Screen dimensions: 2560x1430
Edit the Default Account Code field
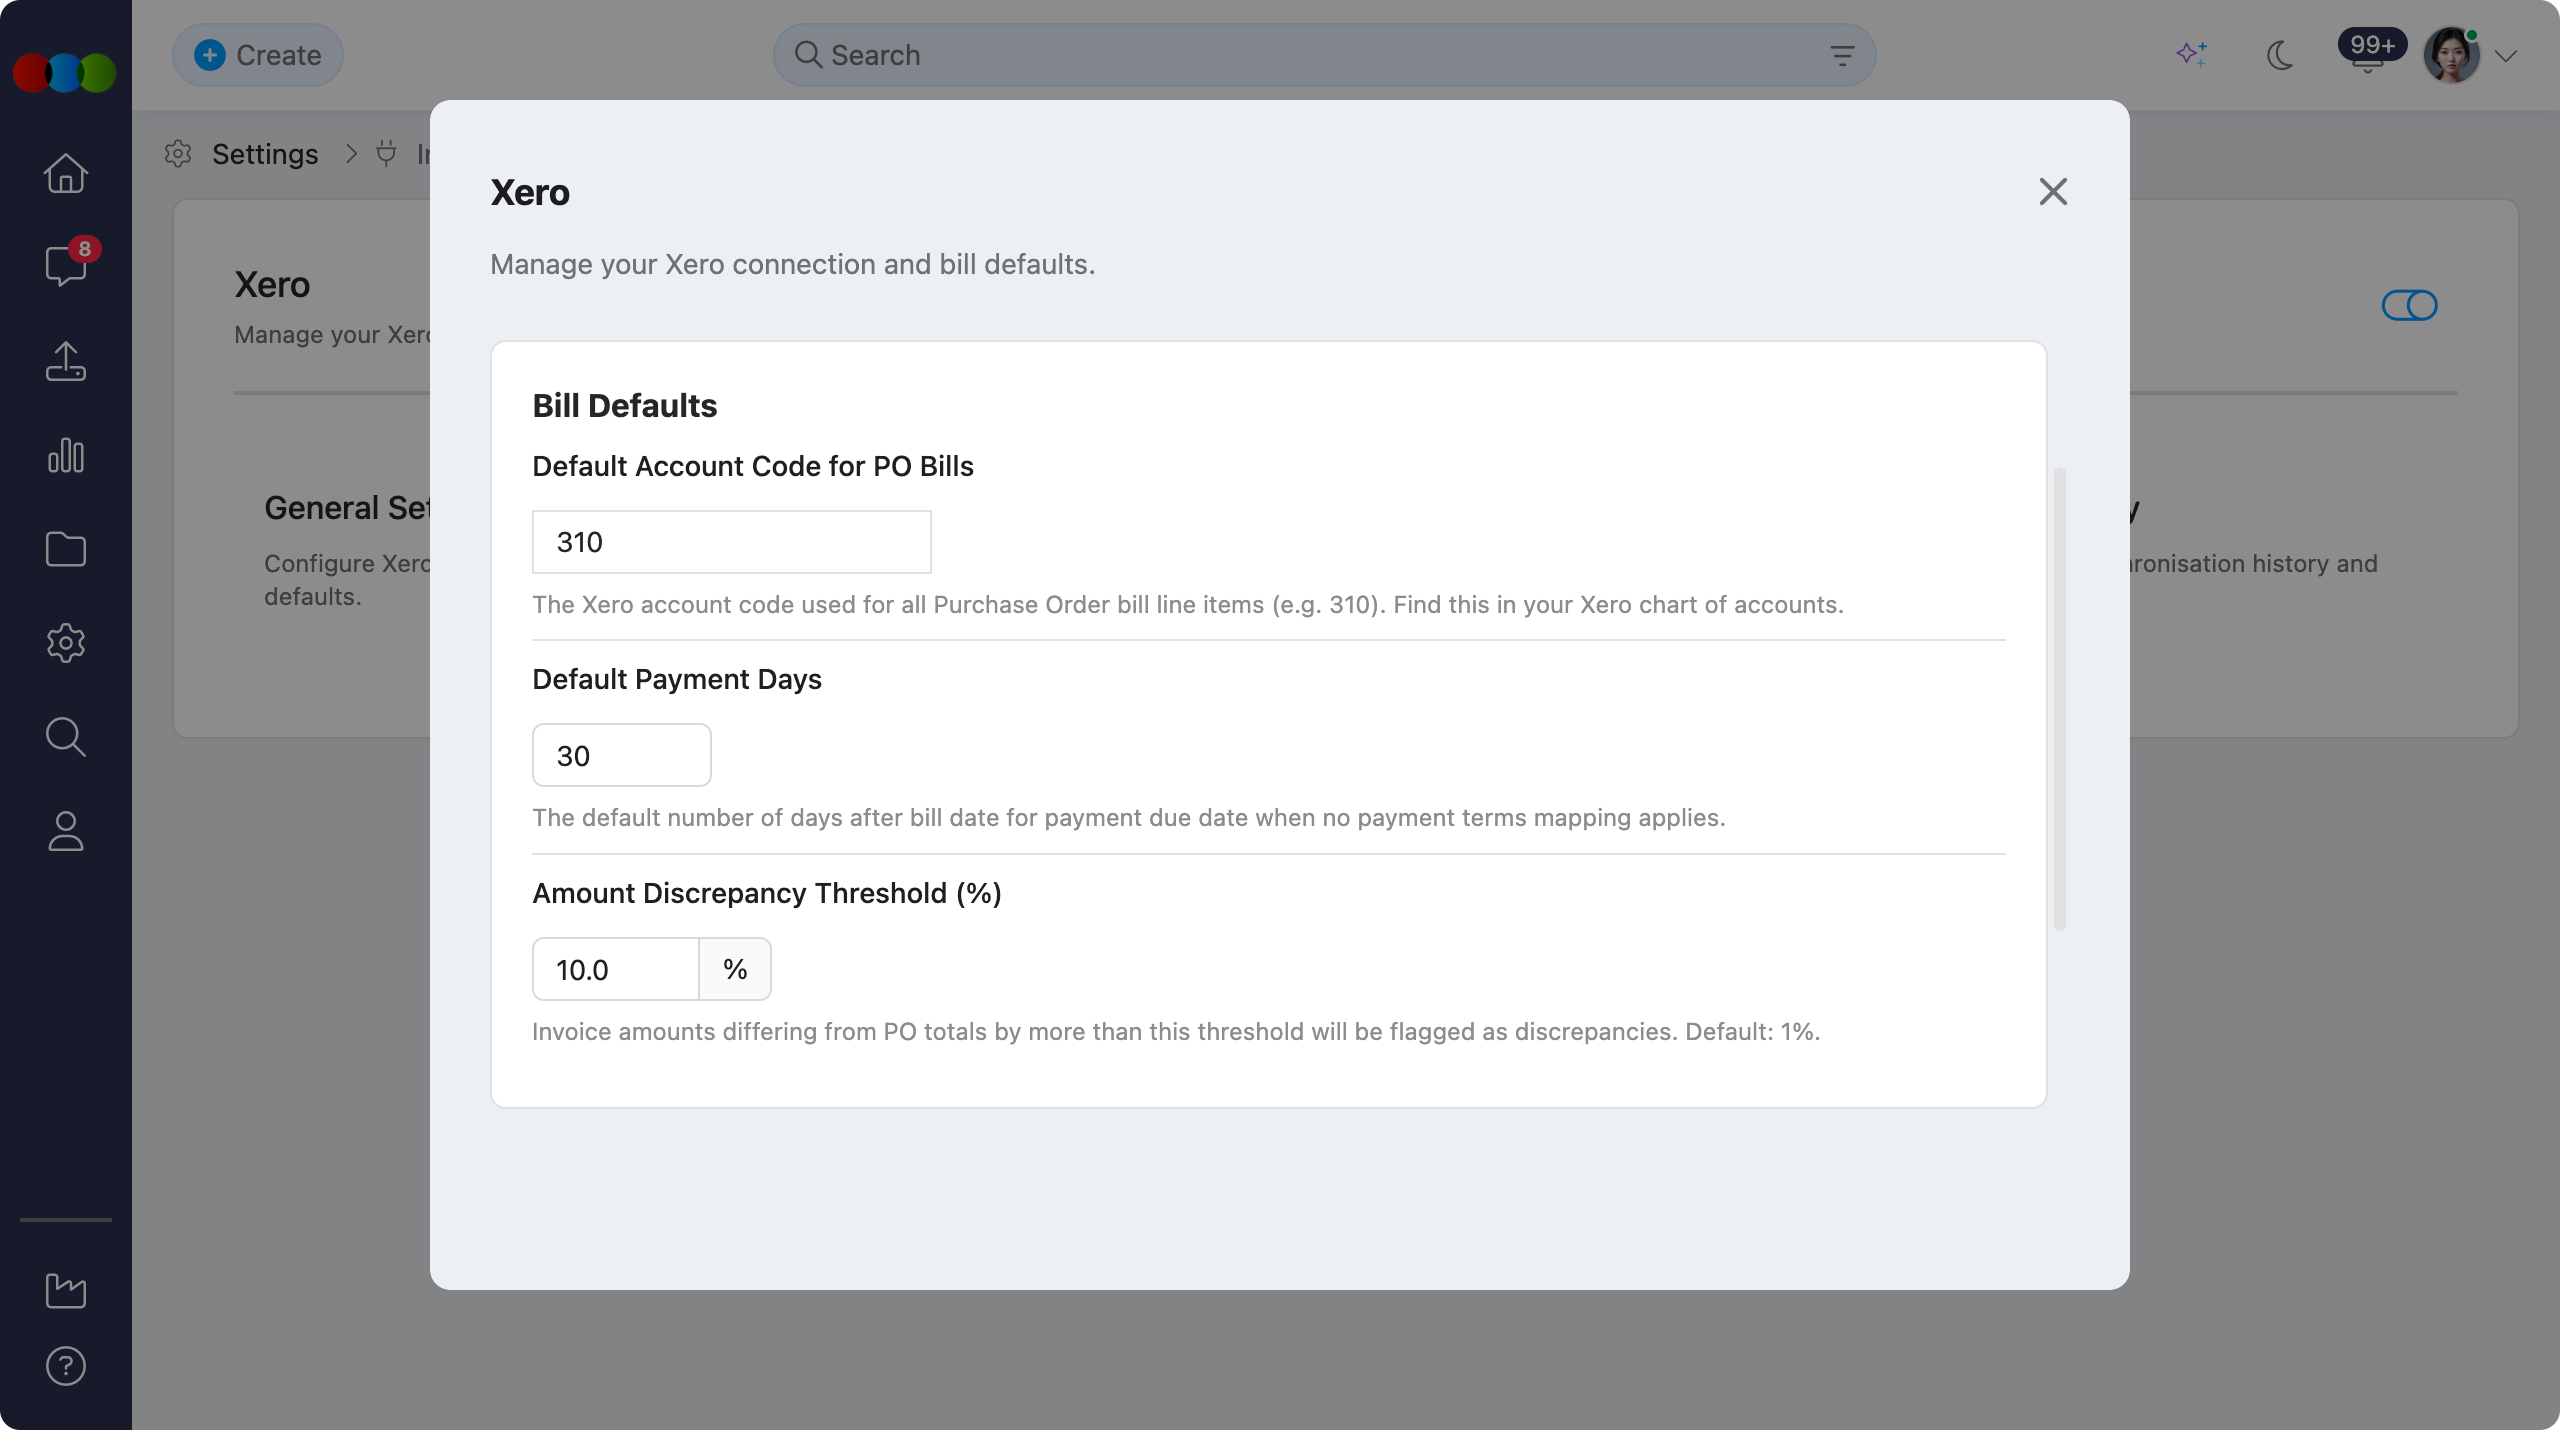732,542
